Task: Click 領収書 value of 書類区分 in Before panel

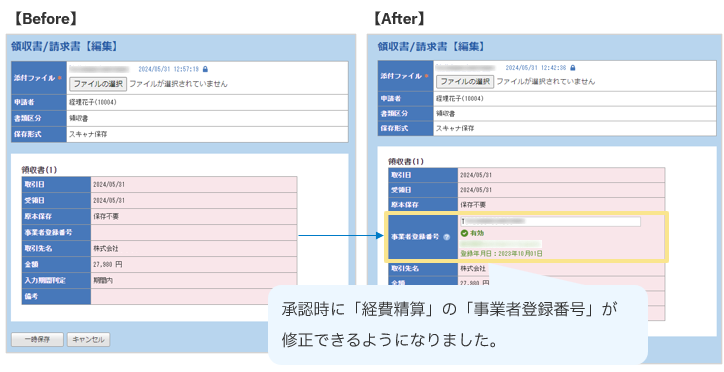Action: tap(78, 118)
